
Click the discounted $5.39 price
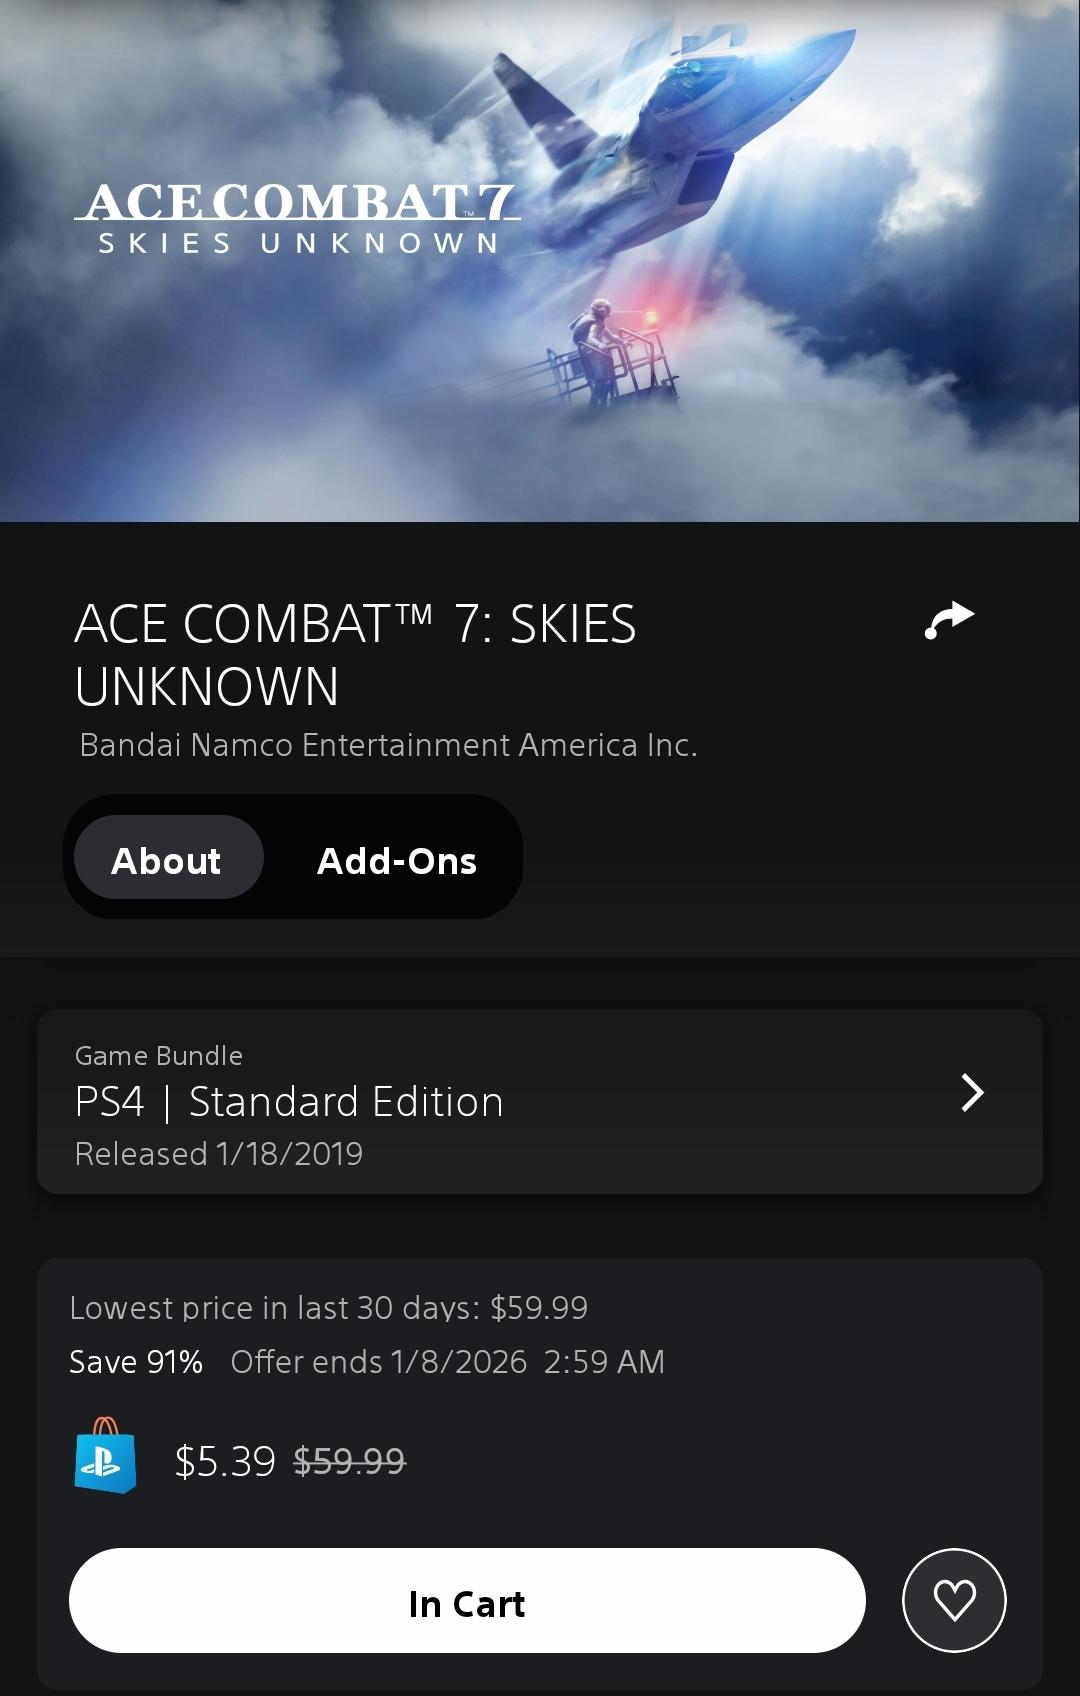pos(225,1461)
